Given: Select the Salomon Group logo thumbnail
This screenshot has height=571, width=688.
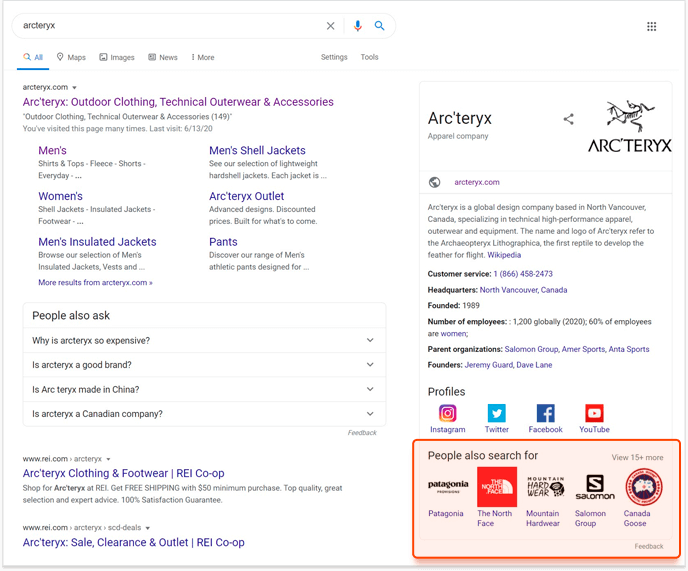Looking at the screenshot, I should click(x=595, y=487).
